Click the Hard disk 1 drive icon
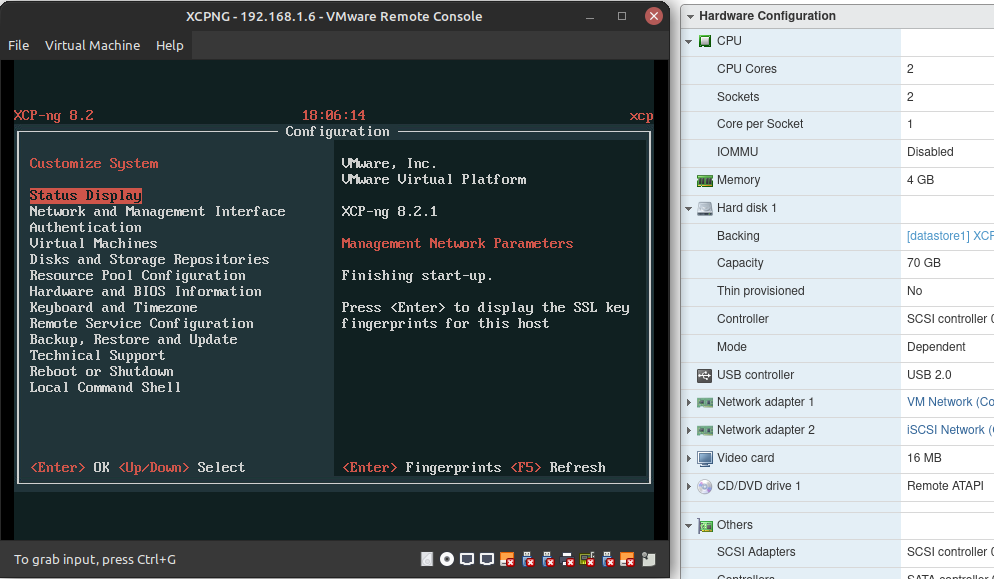Viewport: 994px width, 579px height. [705, 208]
